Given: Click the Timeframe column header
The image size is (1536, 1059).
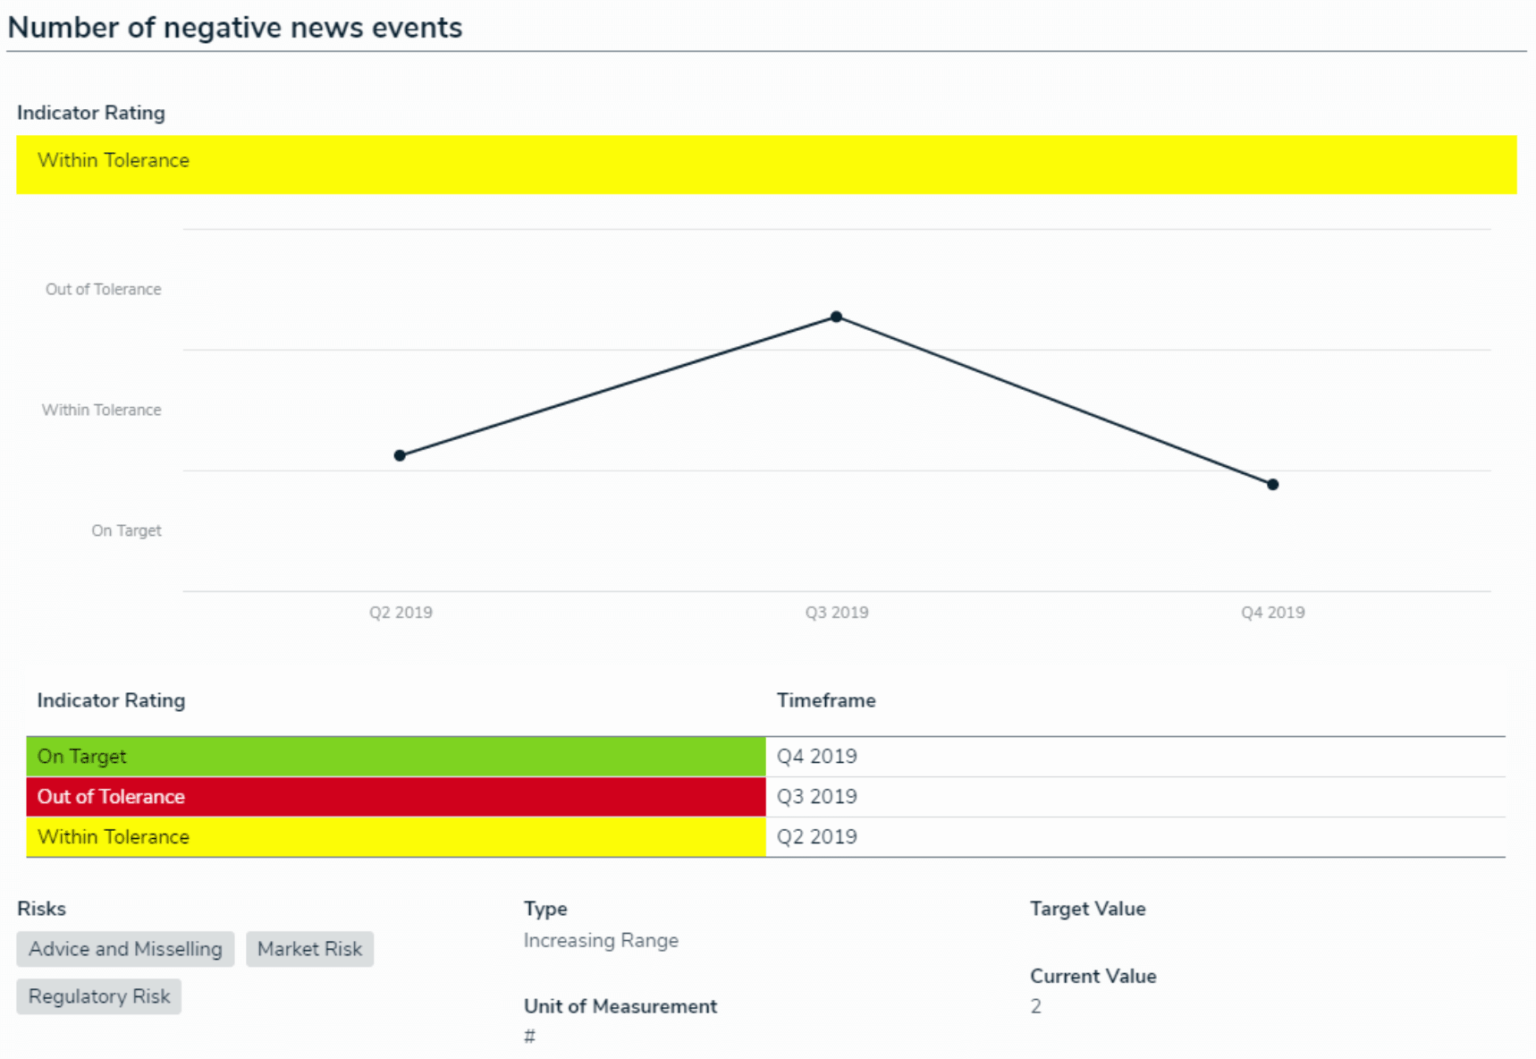Looking at the screenshot, I should click(x=826, y=700).
